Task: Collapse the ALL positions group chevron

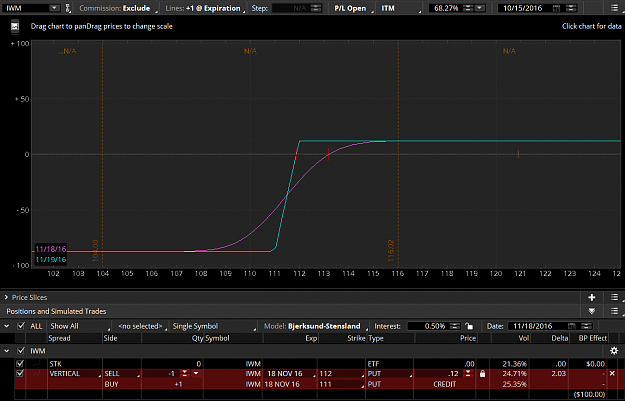Action: point(6,326)
